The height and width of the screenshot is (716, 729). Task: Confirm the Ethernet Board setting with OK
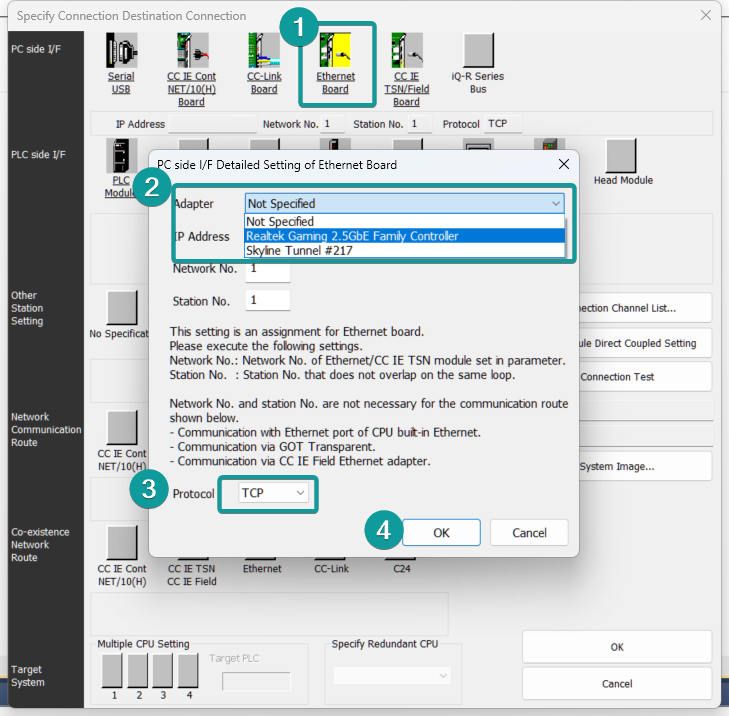coord(441,533)
